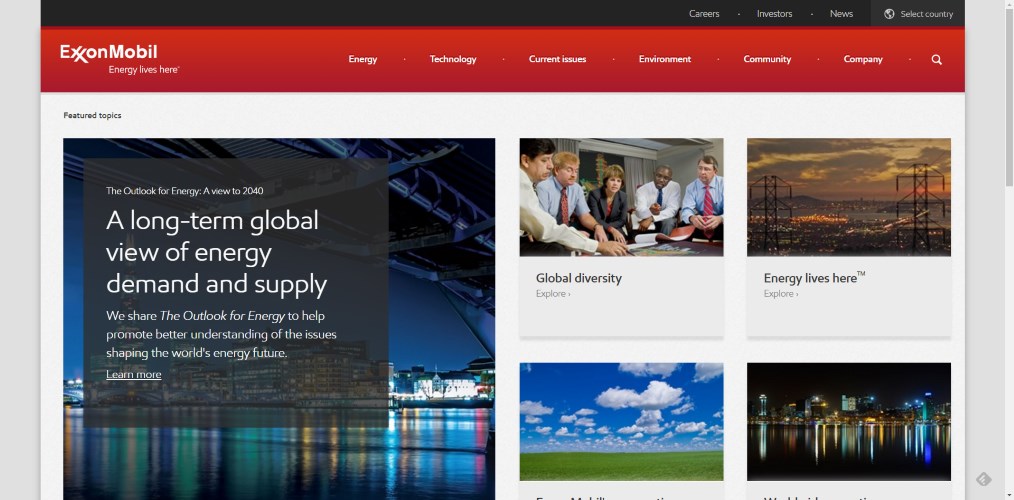Click the power lines at sunset thumbnail

click(848, 197)
